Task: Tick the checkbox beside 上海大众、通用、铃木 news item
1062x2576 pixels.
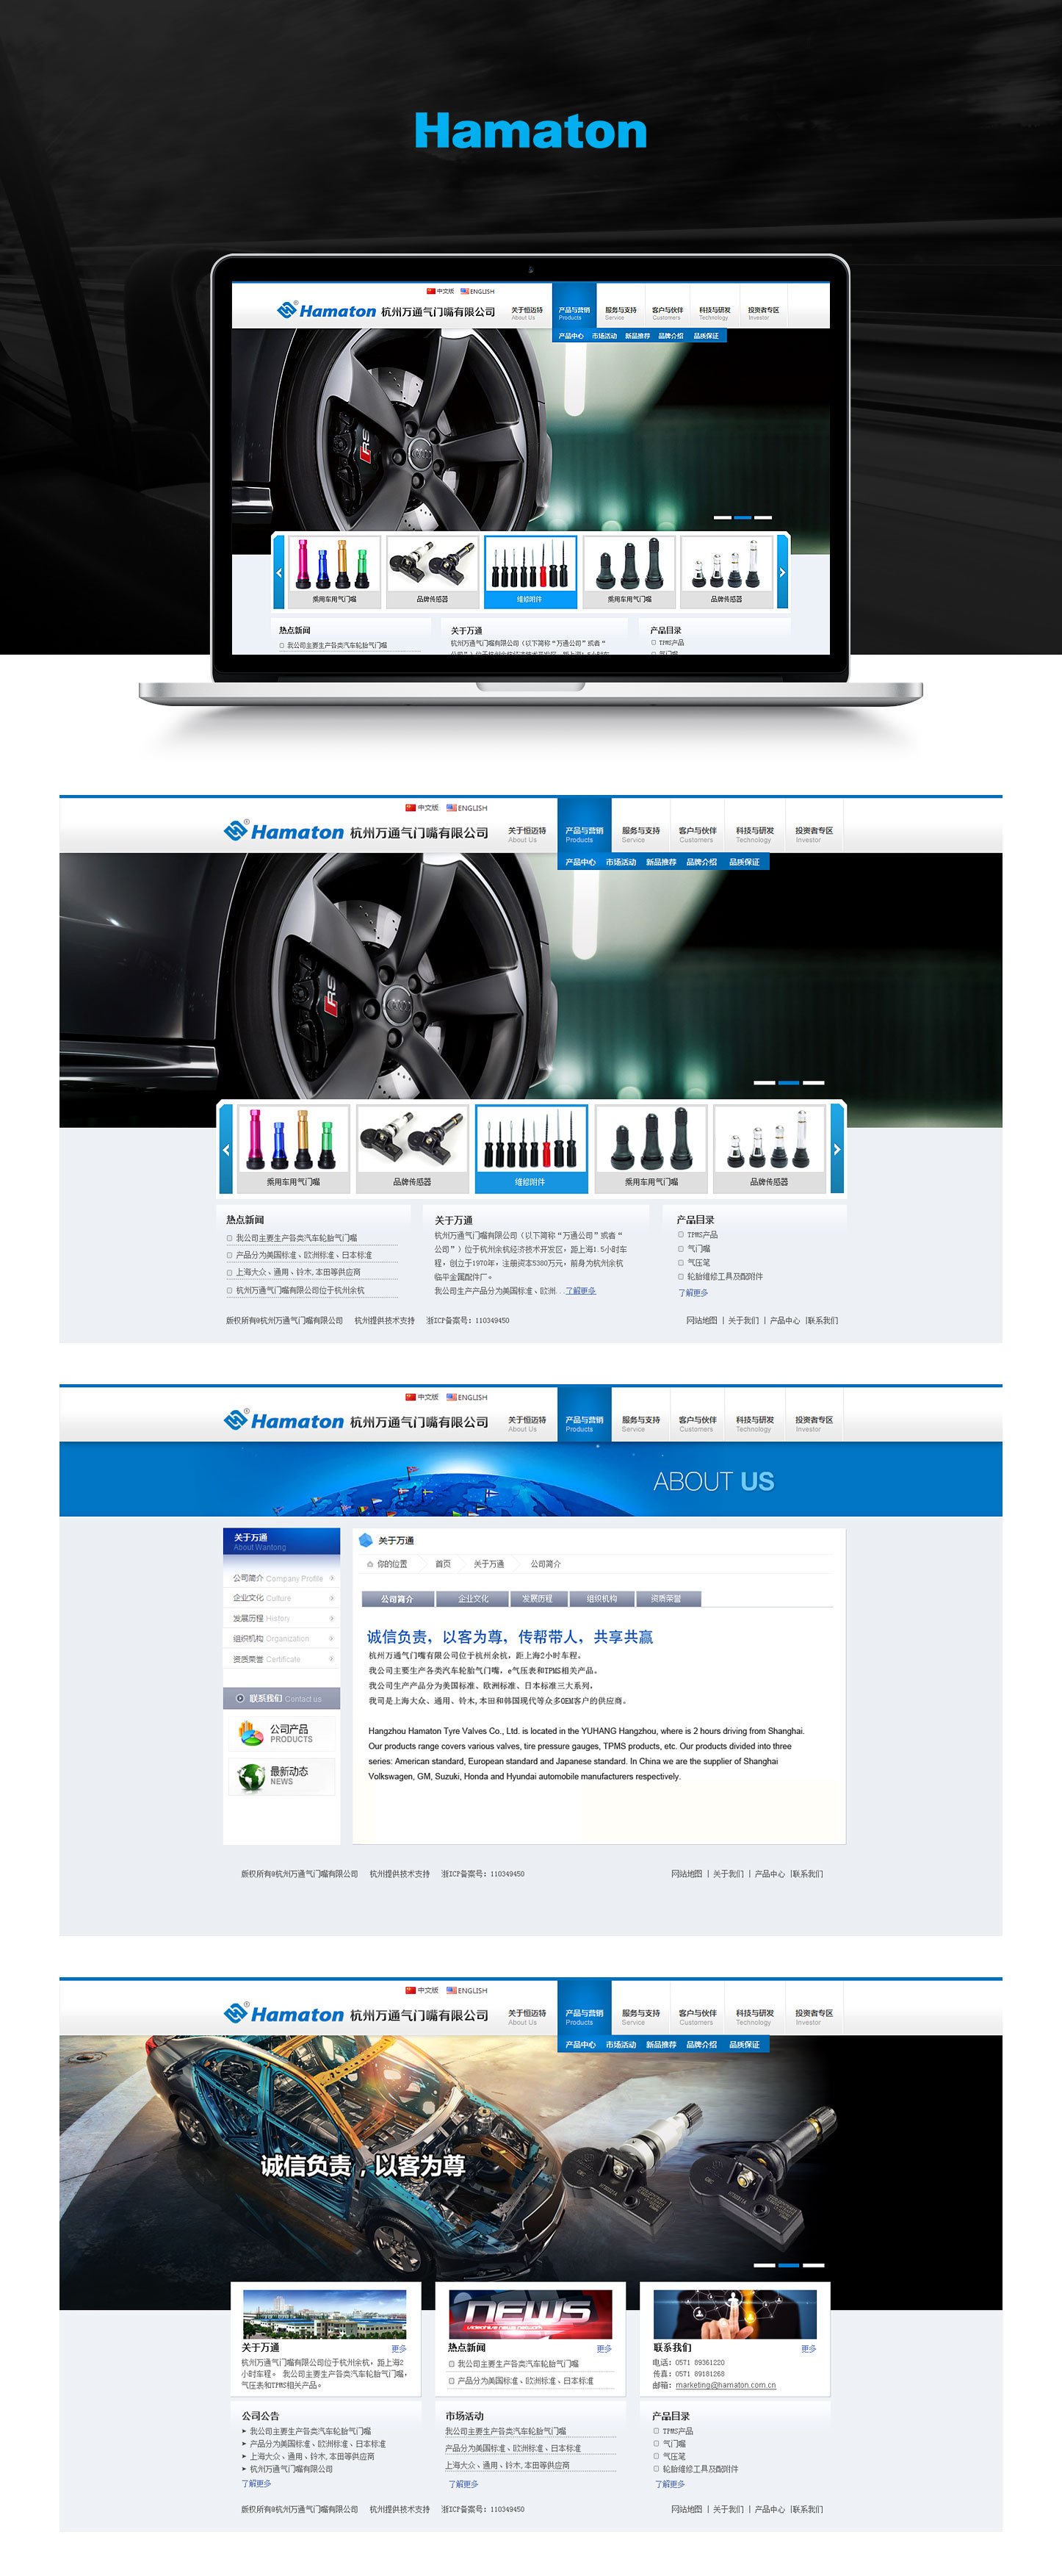Action: (229, 1273)
